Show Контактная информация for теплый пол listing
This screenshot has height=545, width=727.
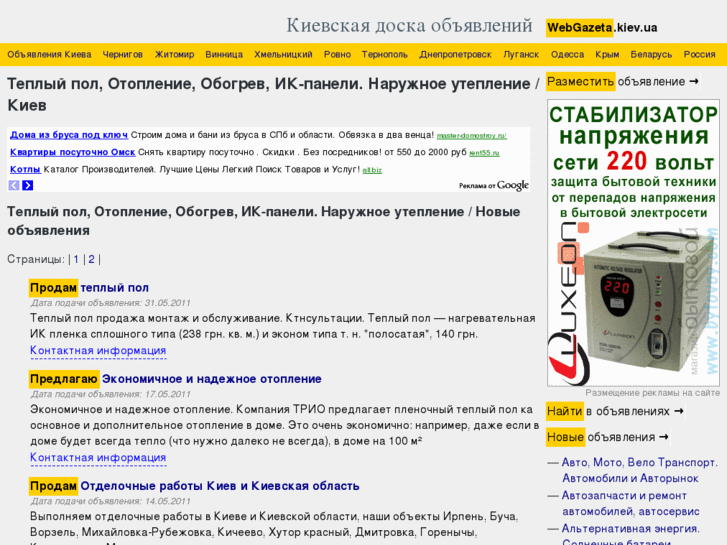tap(98, 351)
